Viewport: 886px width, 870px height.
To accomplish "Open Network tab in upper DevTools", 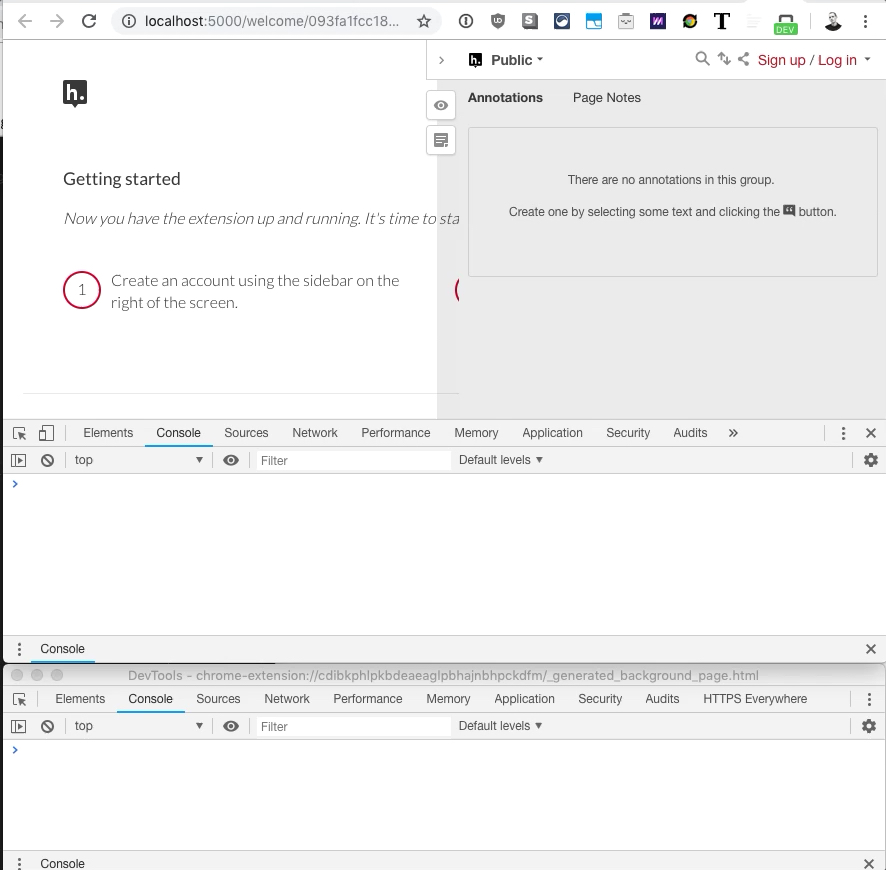I will coord(315,433).
